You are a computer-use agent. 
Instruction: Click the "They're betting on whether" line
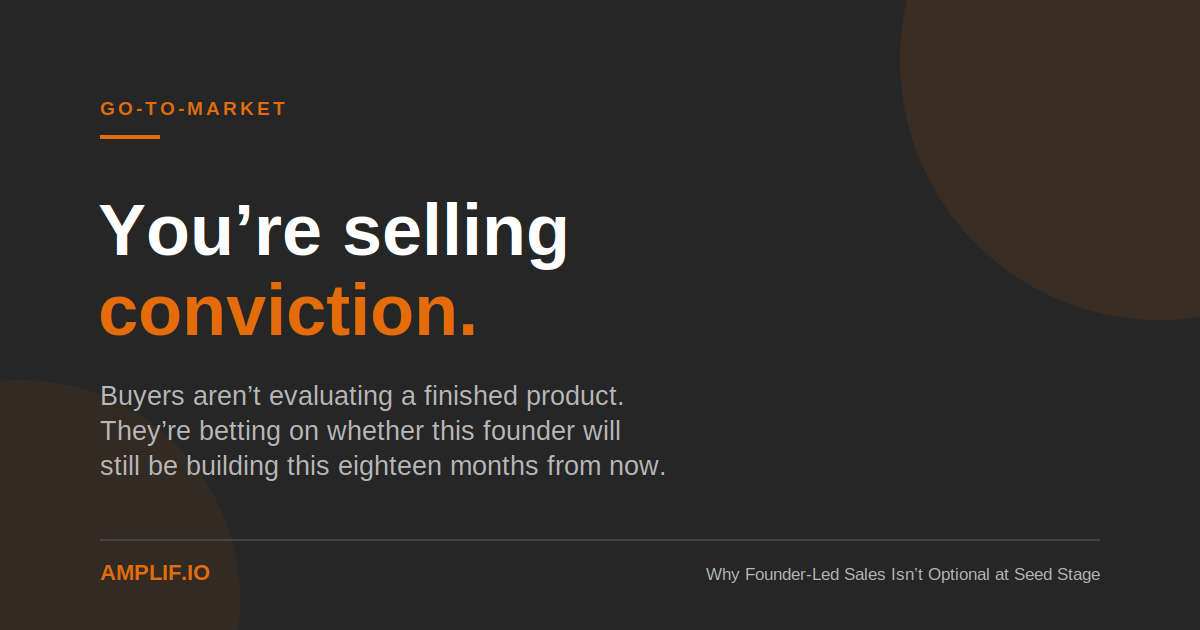click(x=360, y=431)
